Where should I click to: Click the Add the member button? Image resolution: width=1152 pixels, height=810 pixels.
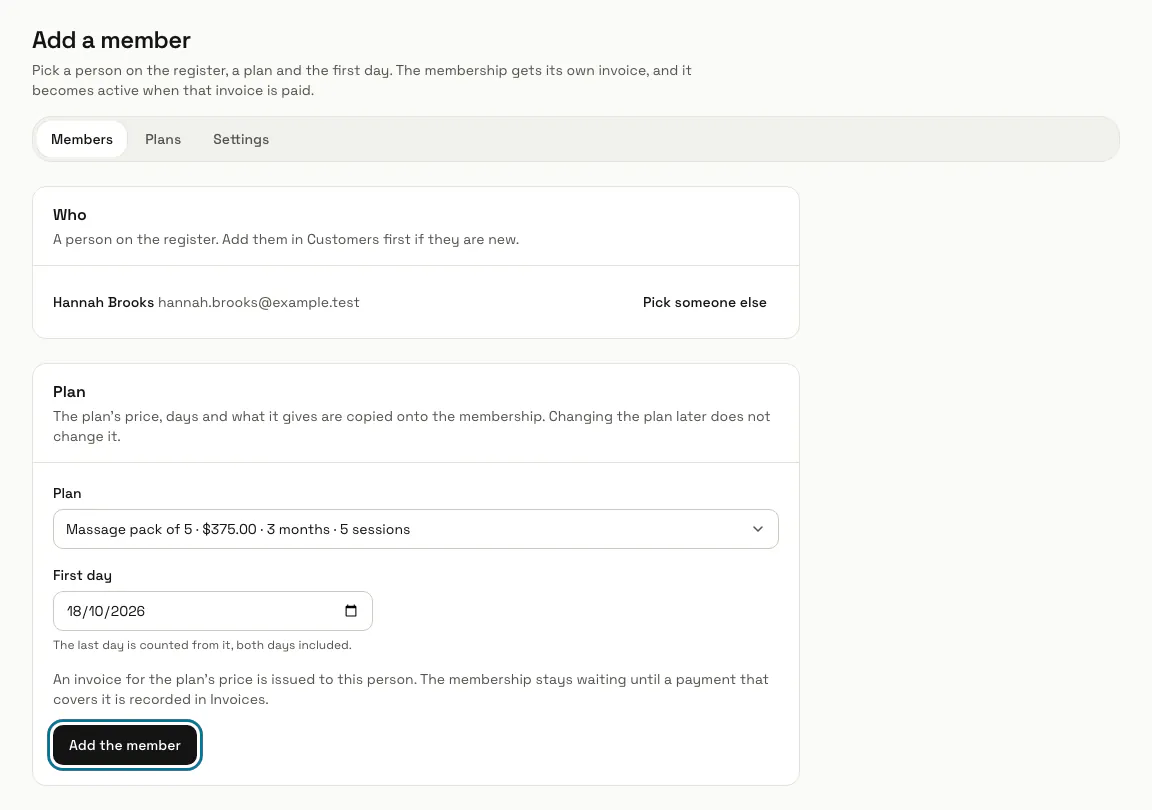(125, 745)
